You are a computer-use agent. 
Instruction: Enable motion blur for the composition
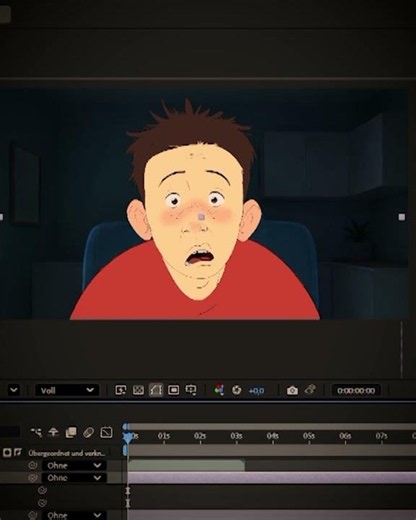[x=88, y=433]
